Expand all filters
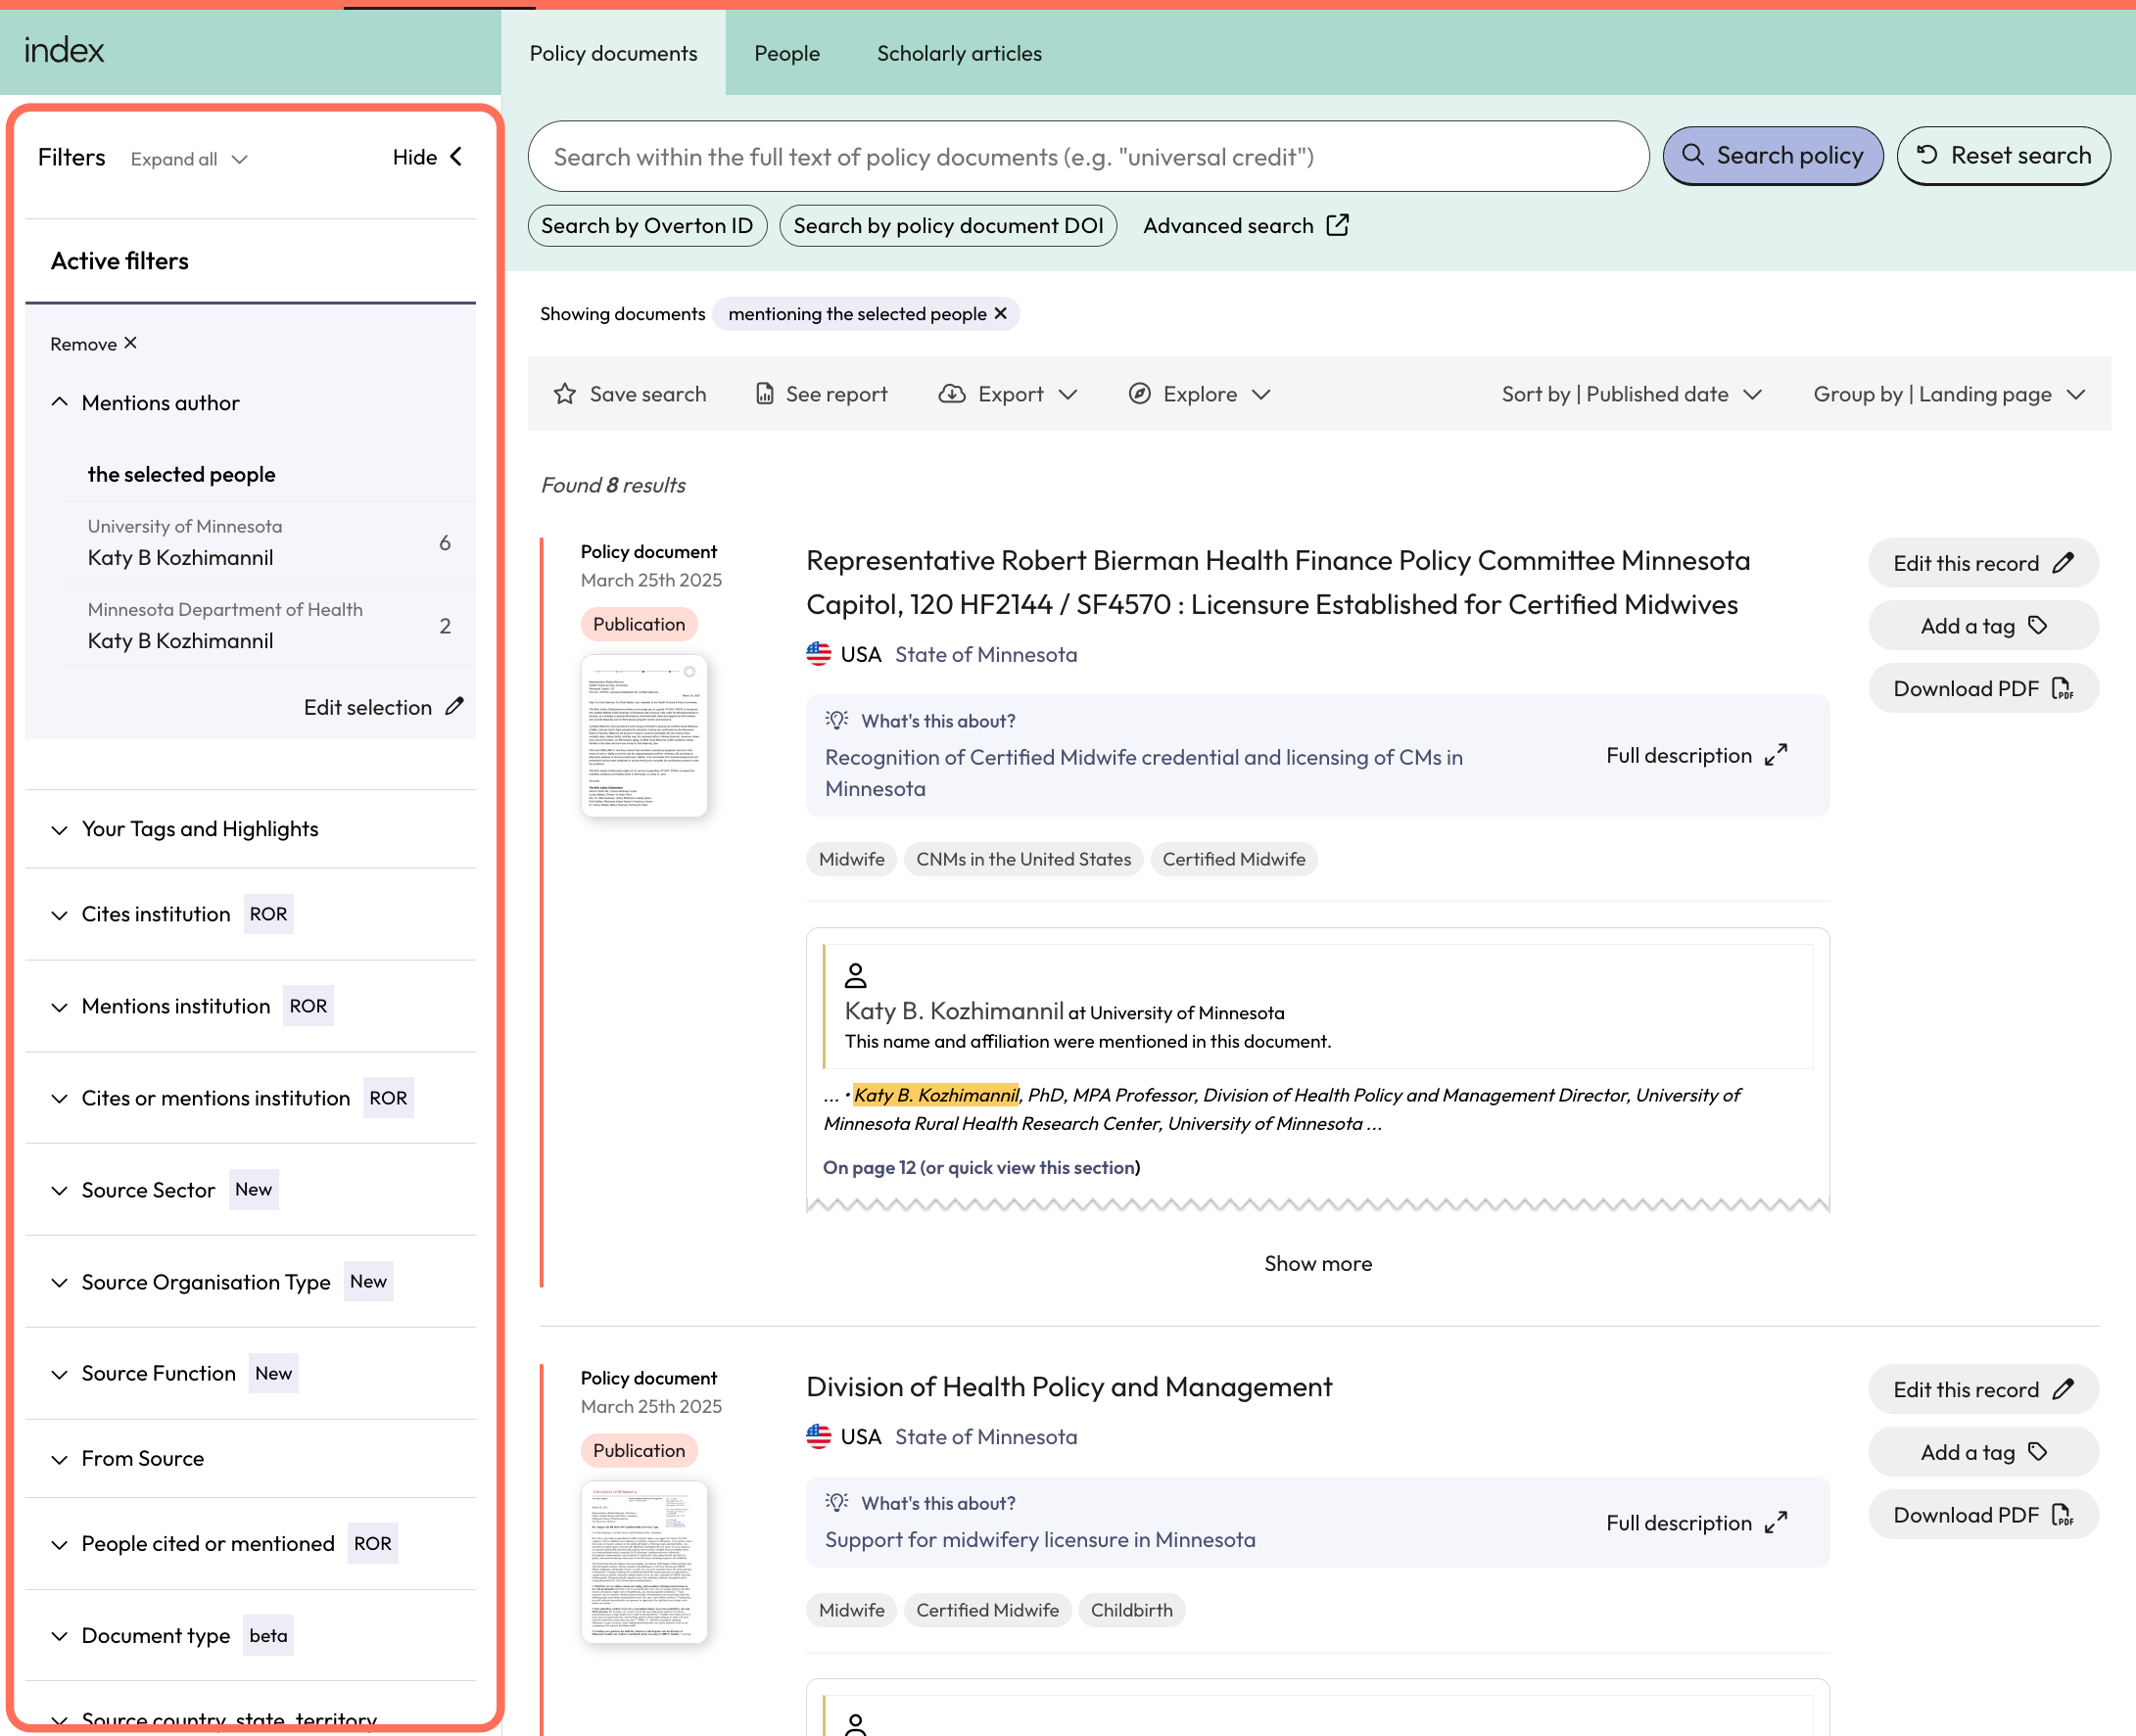This screenshot has width=2136, height=1736. tap(189, 159)
